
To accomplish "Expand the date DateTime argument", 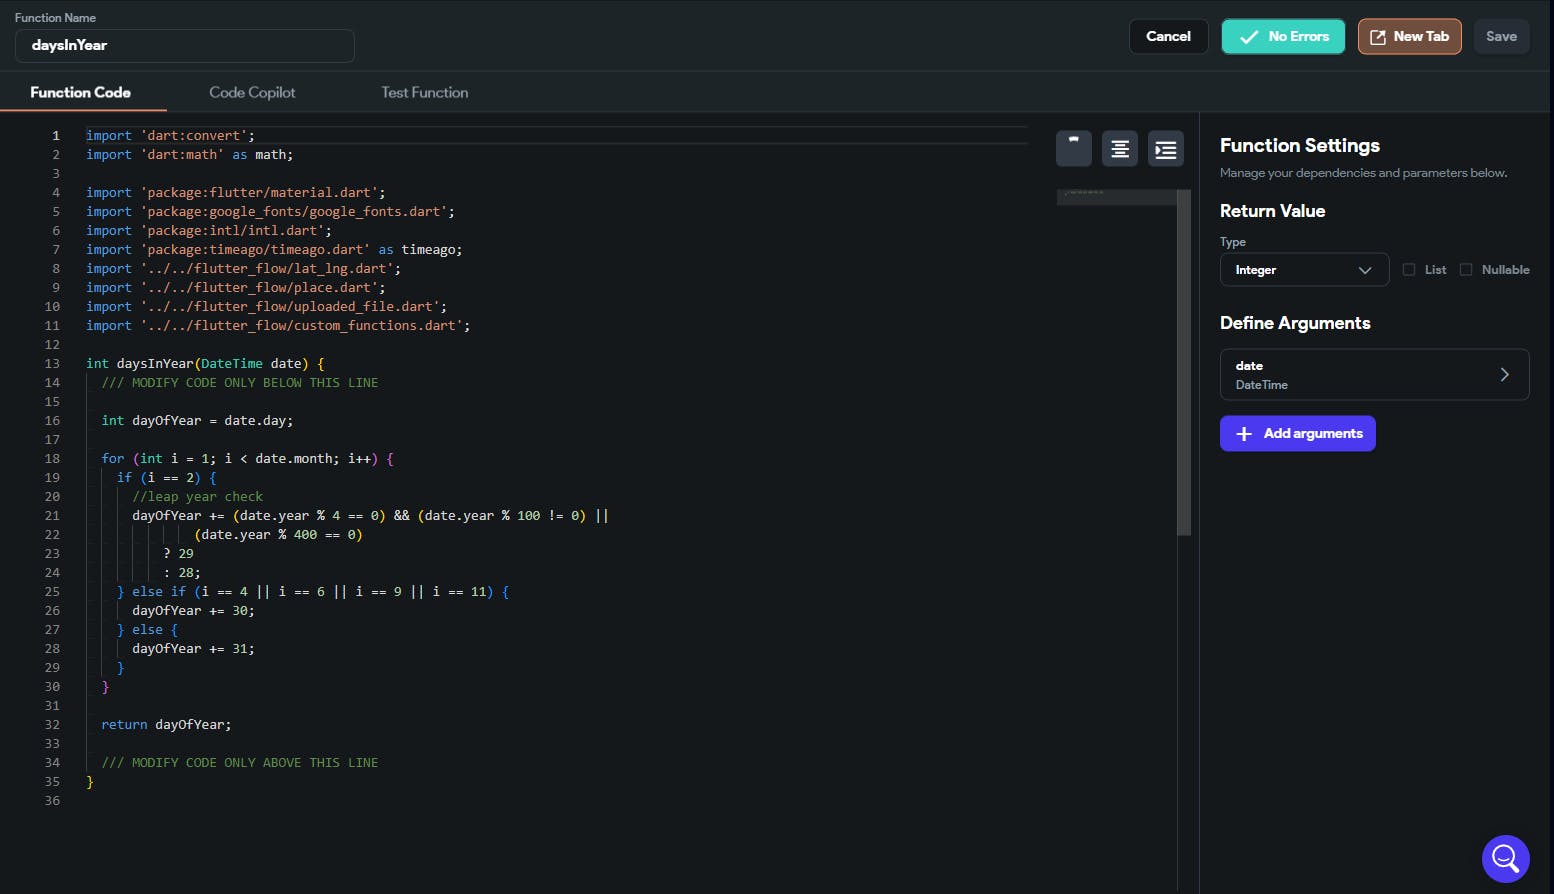I will point(1360,375).
